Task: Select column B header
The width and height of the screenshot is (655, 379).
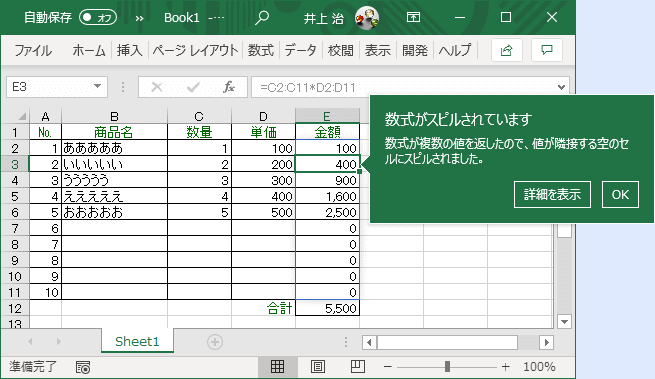Action: [x=114, y=116]
